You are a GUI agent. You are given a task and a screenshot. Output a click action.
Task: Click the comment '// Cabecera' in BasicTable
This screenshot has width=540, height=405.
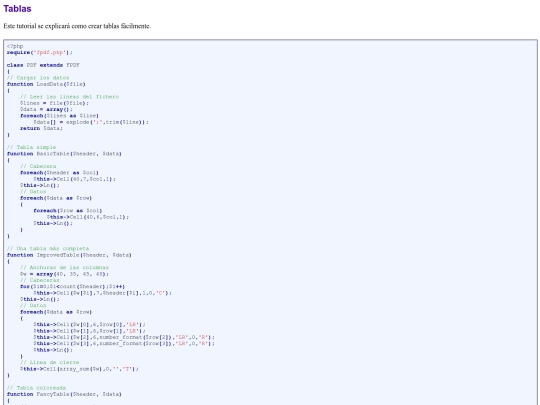(x=38, y=166)
